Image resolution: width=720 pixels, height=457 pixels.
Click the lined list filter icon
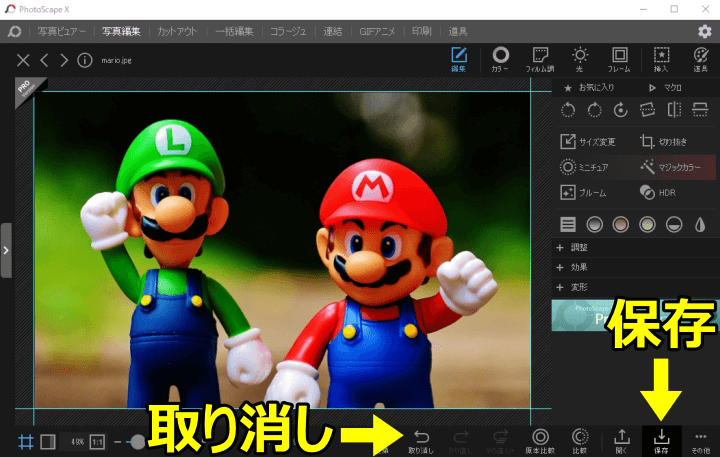coord(568,224)
